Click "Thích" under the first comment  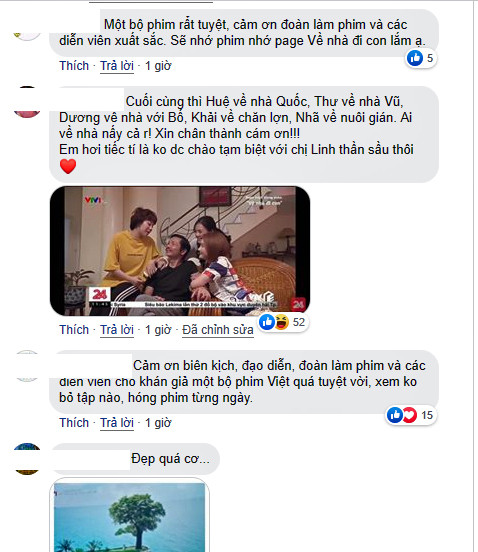click(x=74, y=66)
